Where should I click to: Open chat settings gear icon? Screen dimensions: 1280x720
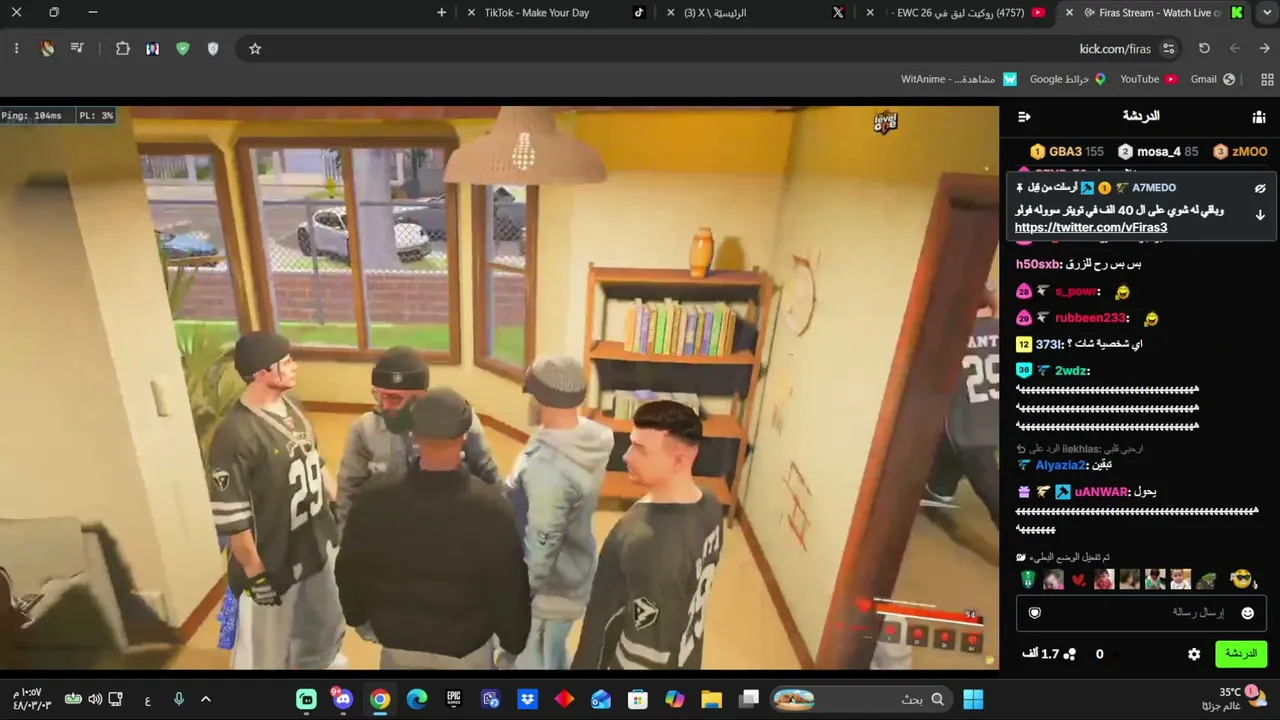(x=1194, y=654)
